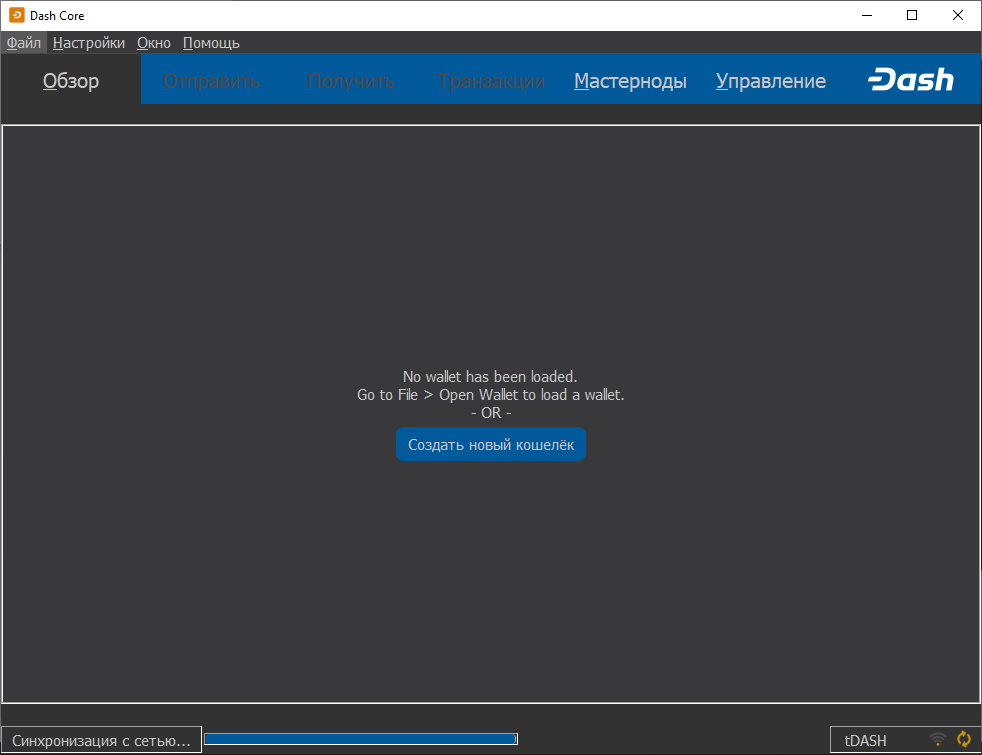Click the Синхронизация с сетью status text
The image size is (982, 755).
coord(101,741)
